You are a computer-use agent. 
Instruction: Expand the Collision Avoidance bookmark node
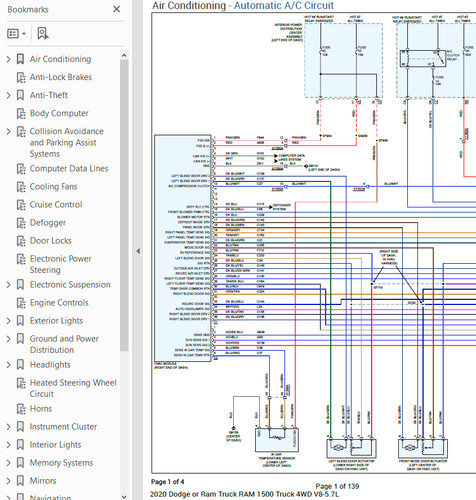pyautogui.click(x=8, y=131)
